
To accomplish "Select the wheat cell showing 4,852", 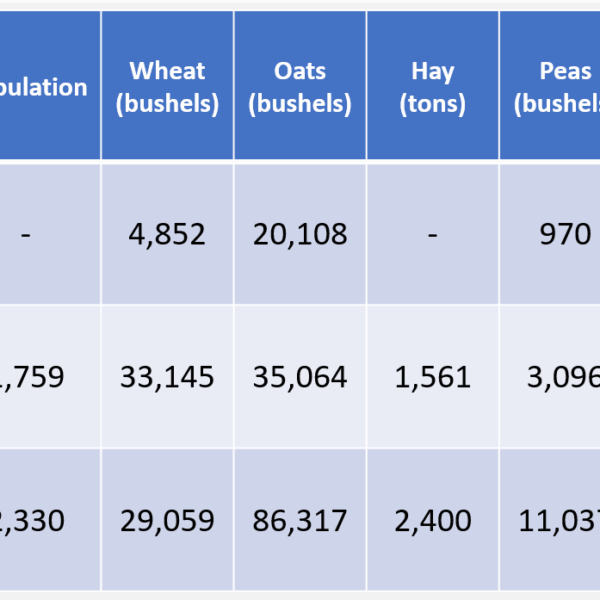I will (x=167, y=234).
